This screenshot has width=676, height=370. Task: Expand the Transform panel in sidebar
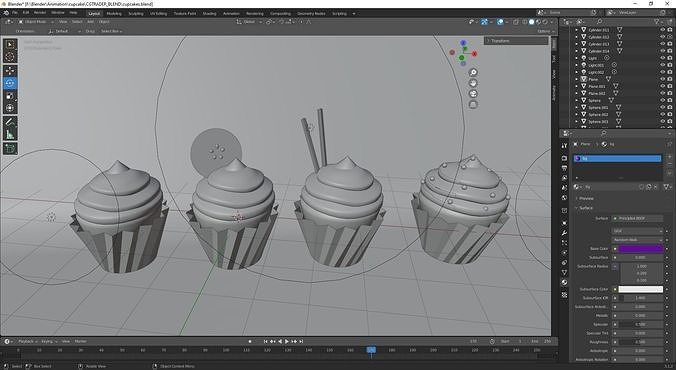(516, 41)
